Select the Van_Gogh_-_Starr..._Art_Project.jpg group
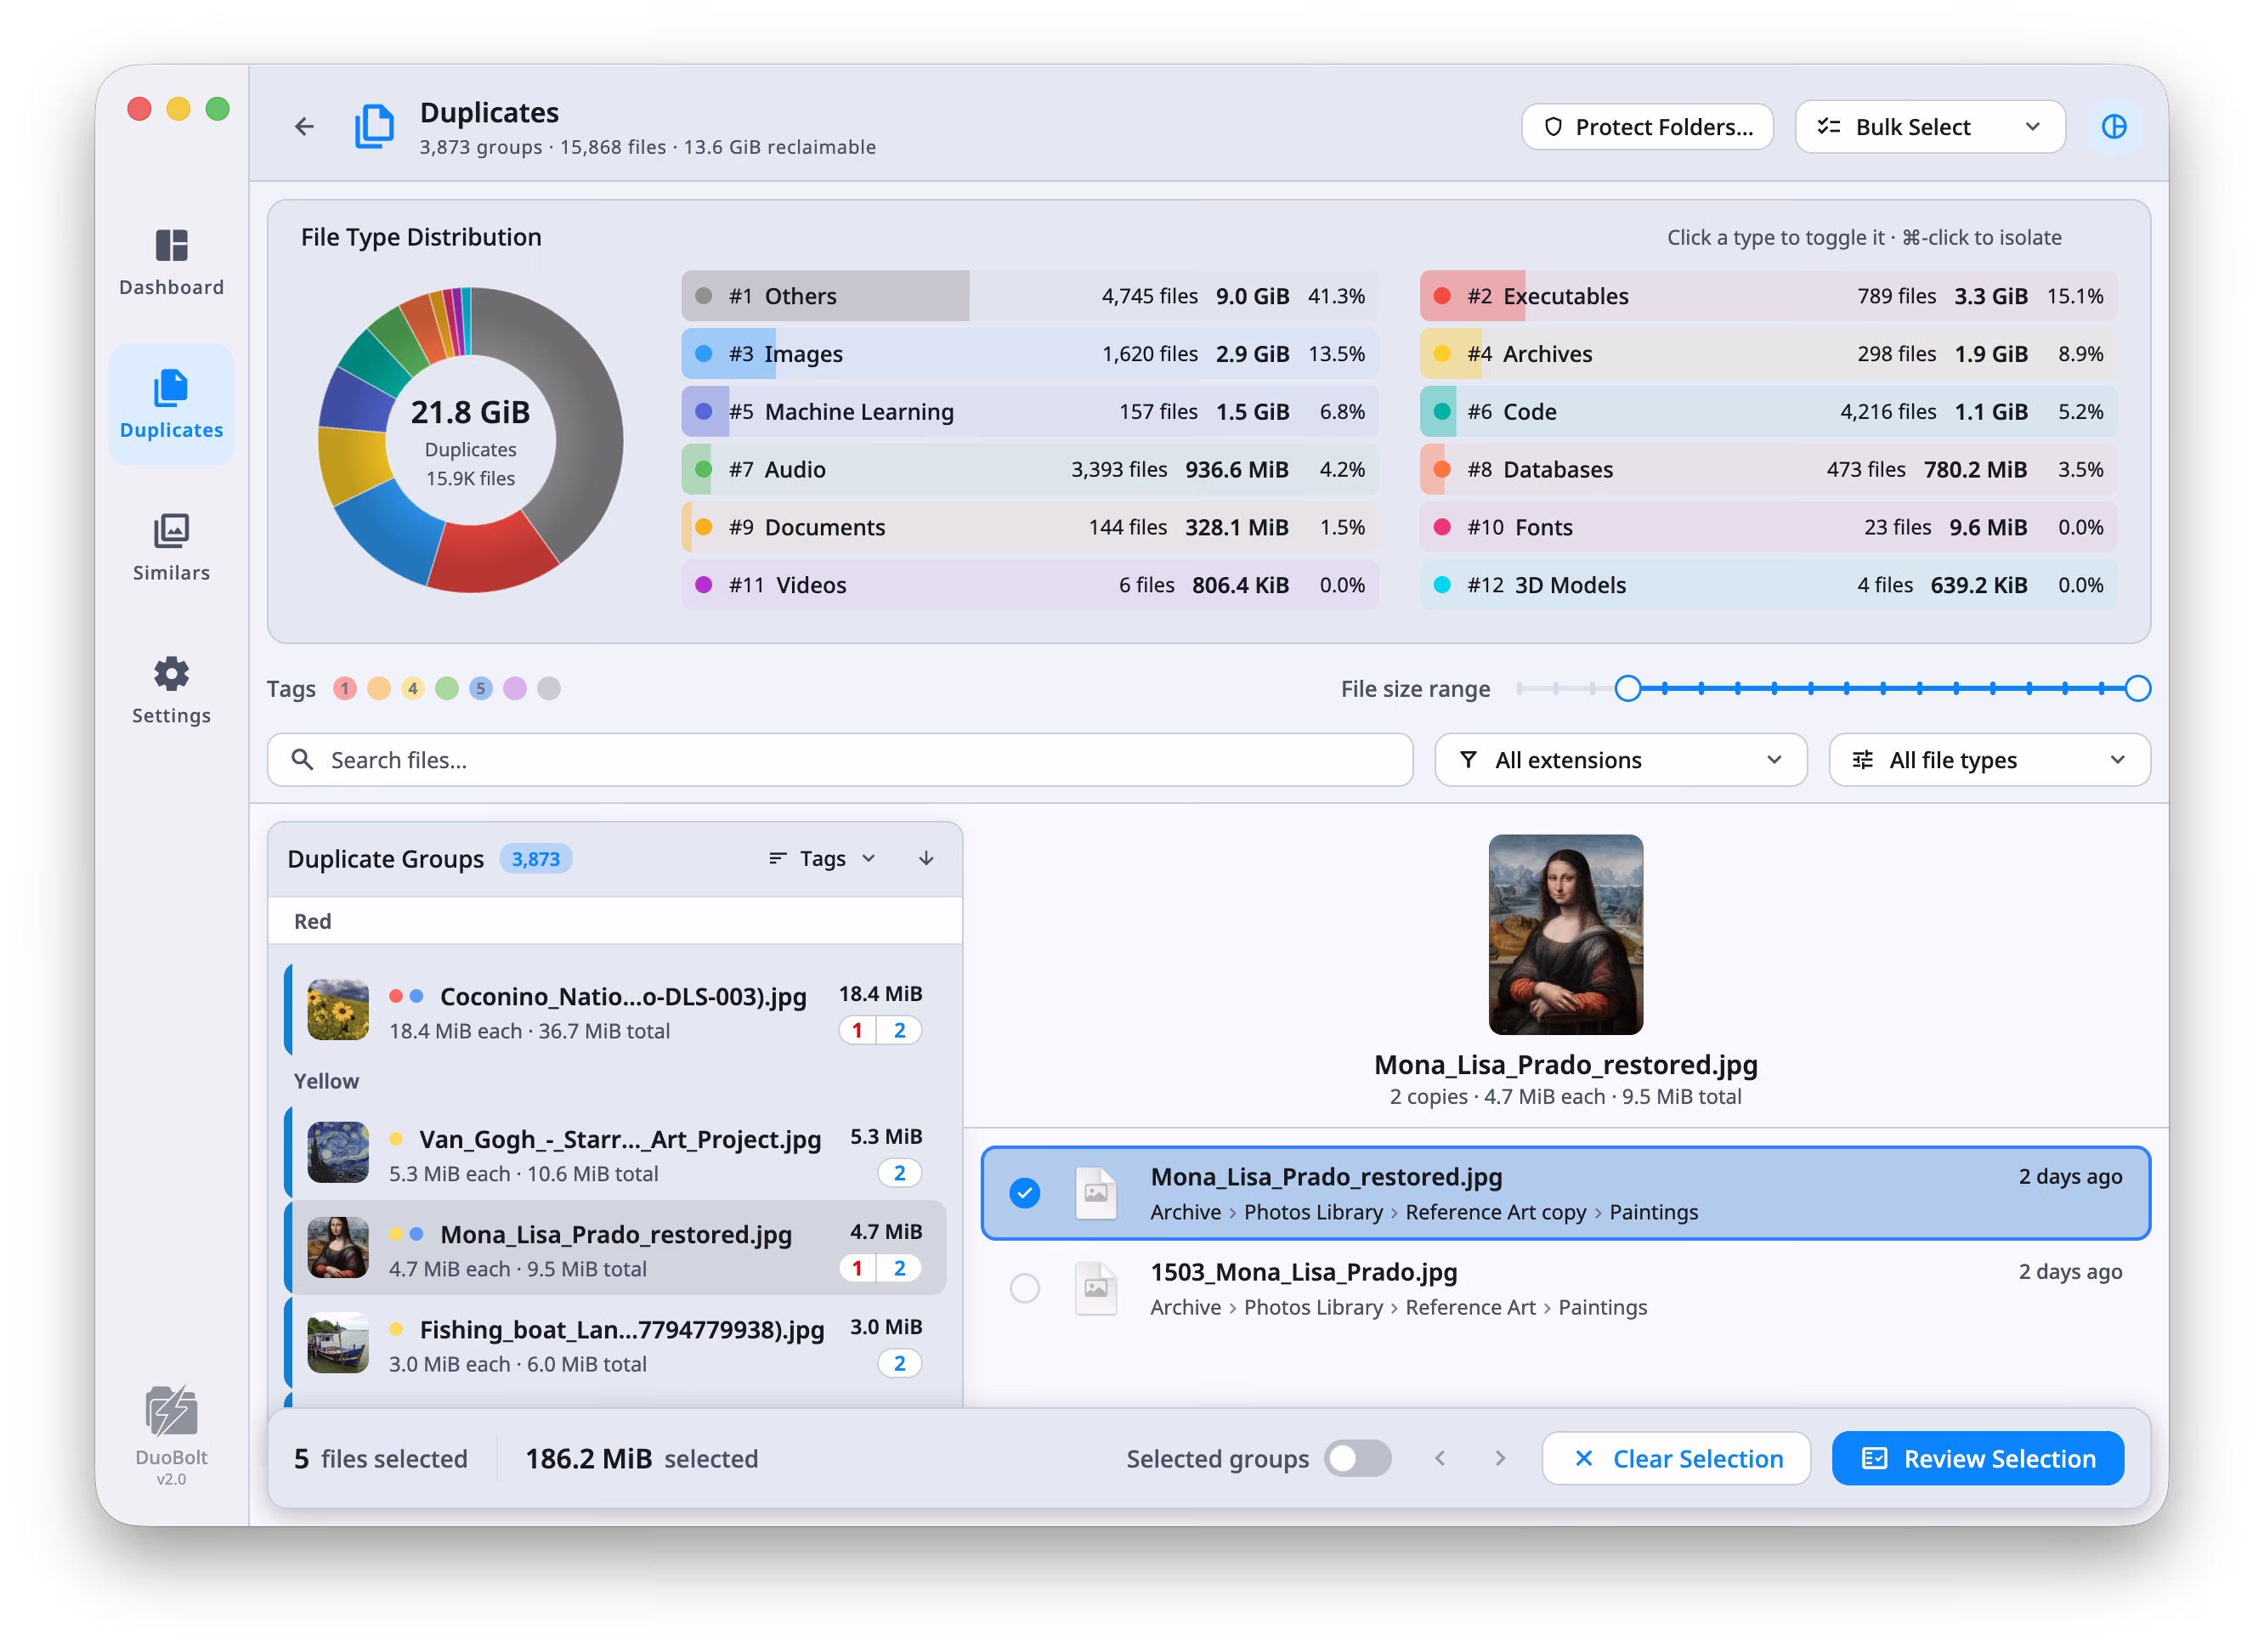This screenshot has height=1652, width=2264. (615, 1154)
